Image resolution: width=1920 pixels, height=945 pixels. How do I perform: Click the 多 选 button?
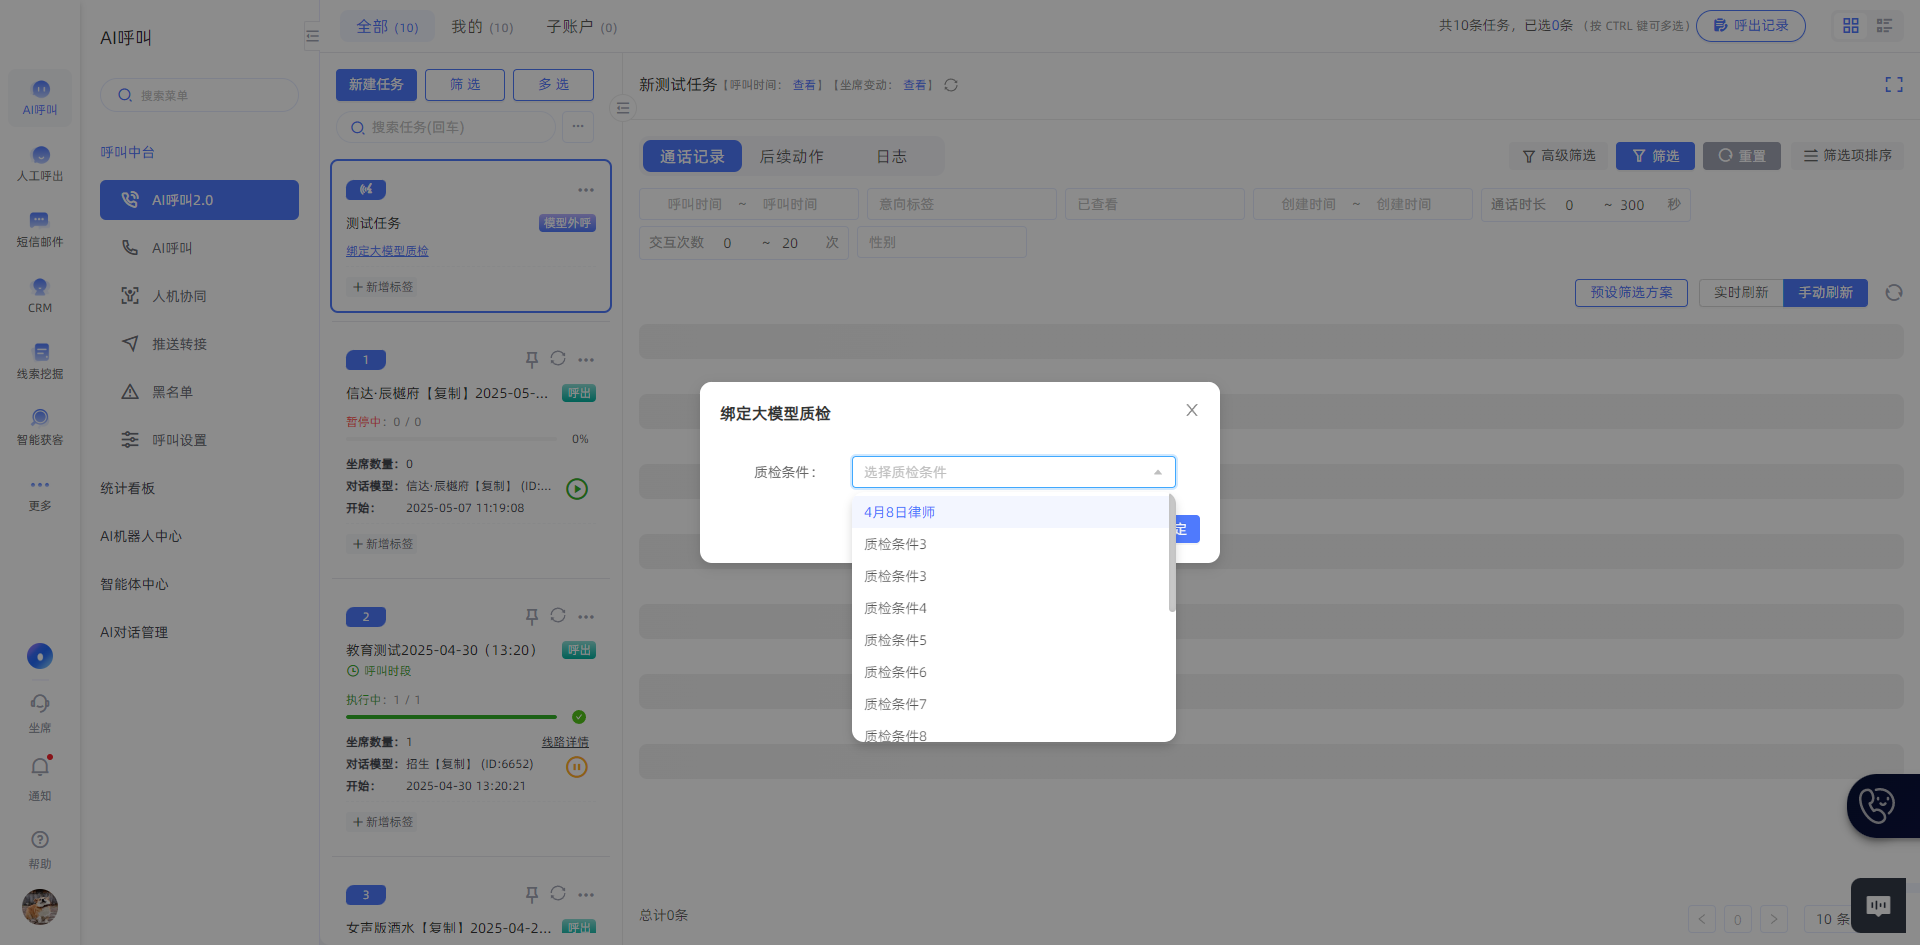coord(553,85)
